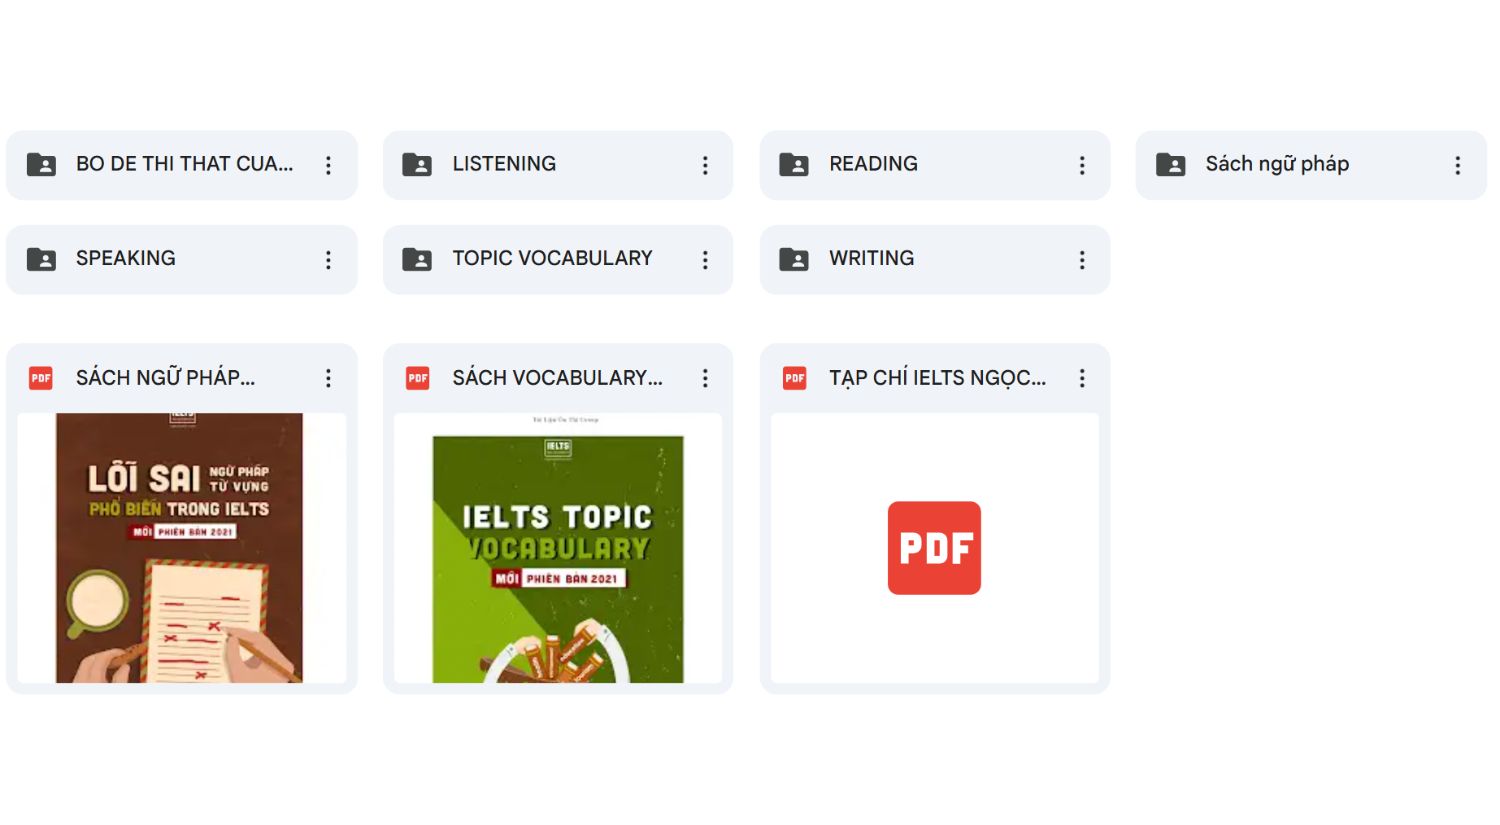Click the LÕI SAI book cover thumbnail

click(x=181, y=547)
